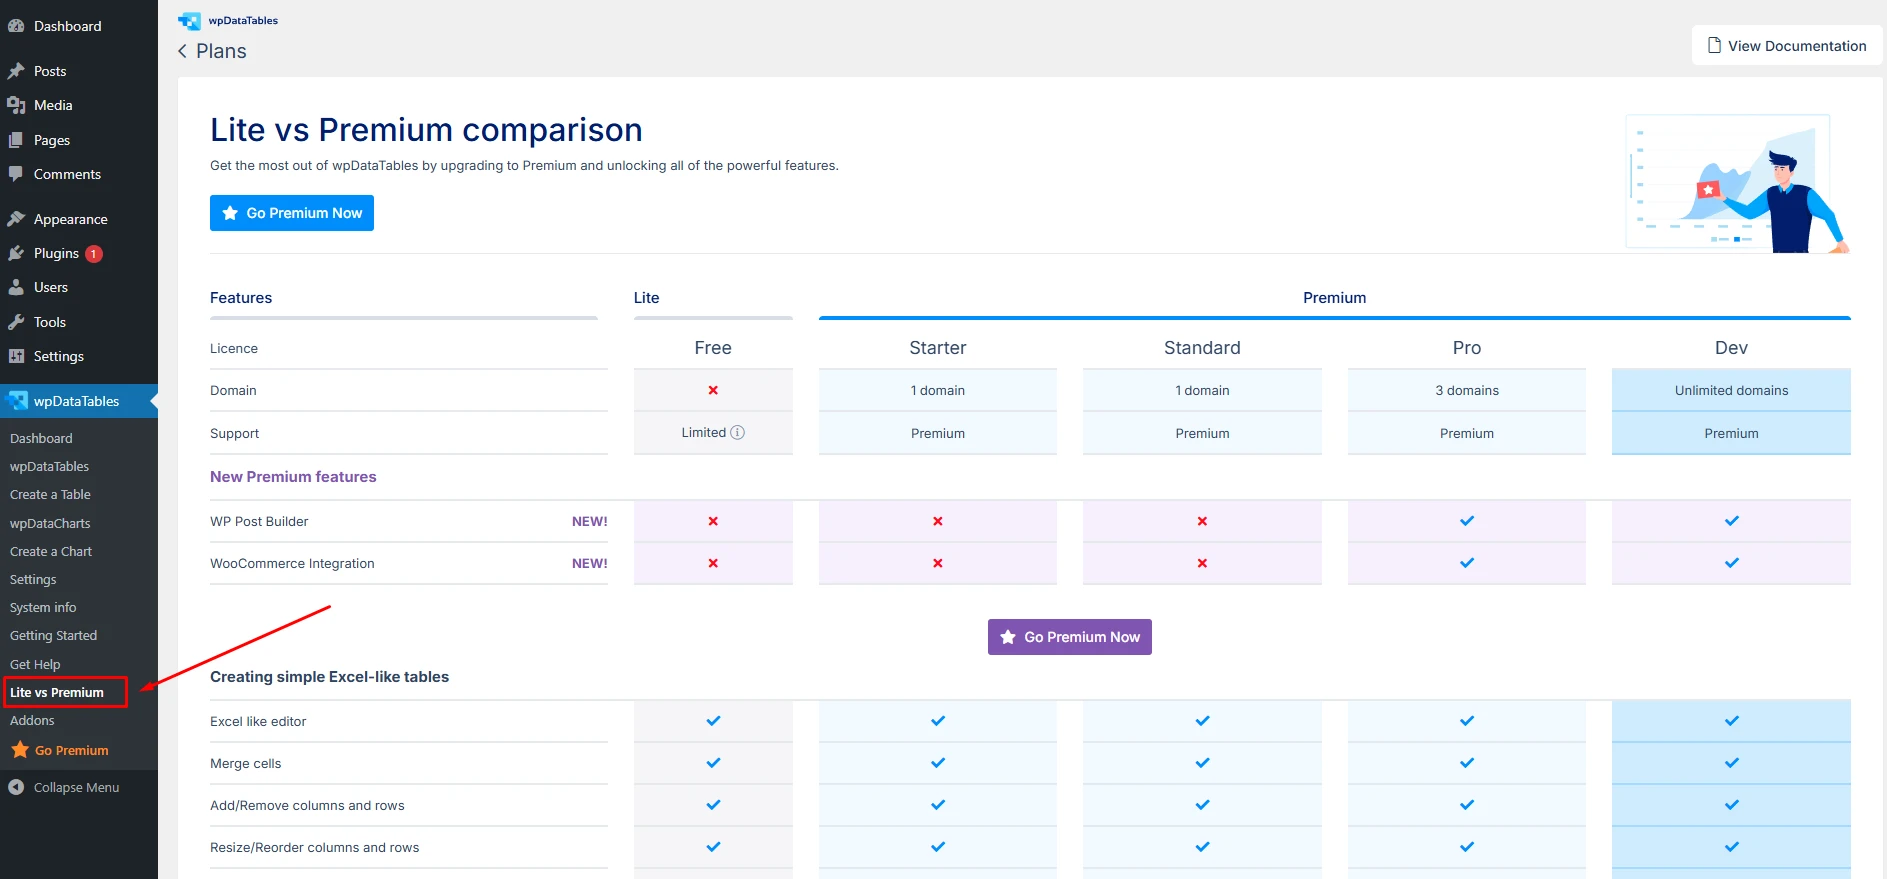Open Get Help in the submenu
This screenshot has width=1887, height=879.
click(x=35, y=664)
